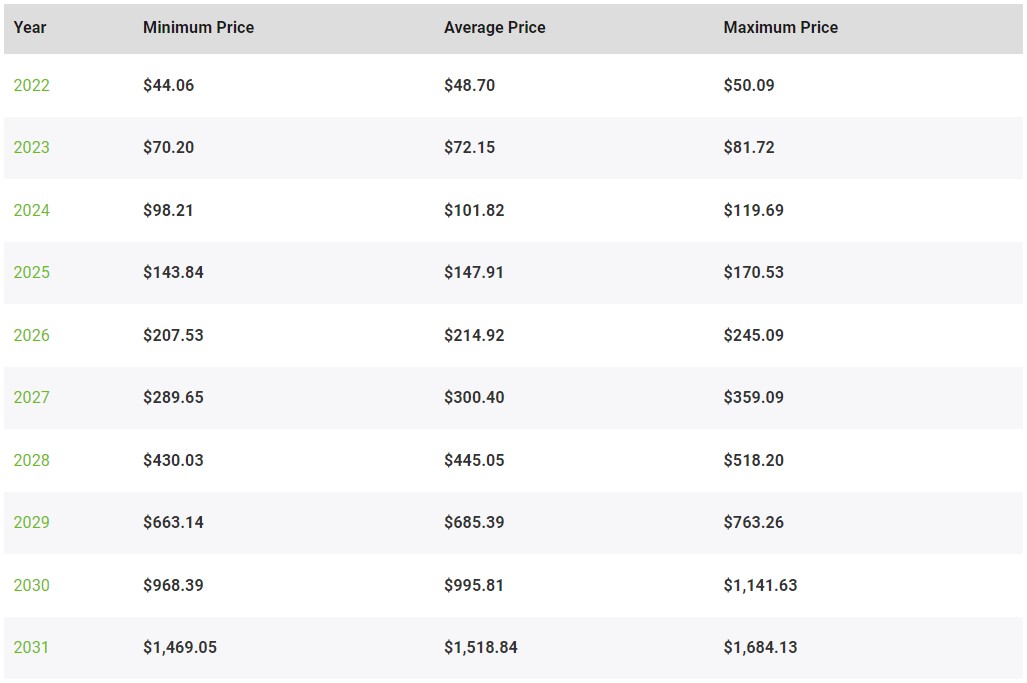Open the 2030 year link
Screen dimensions: 1027x683
[31, 585]
